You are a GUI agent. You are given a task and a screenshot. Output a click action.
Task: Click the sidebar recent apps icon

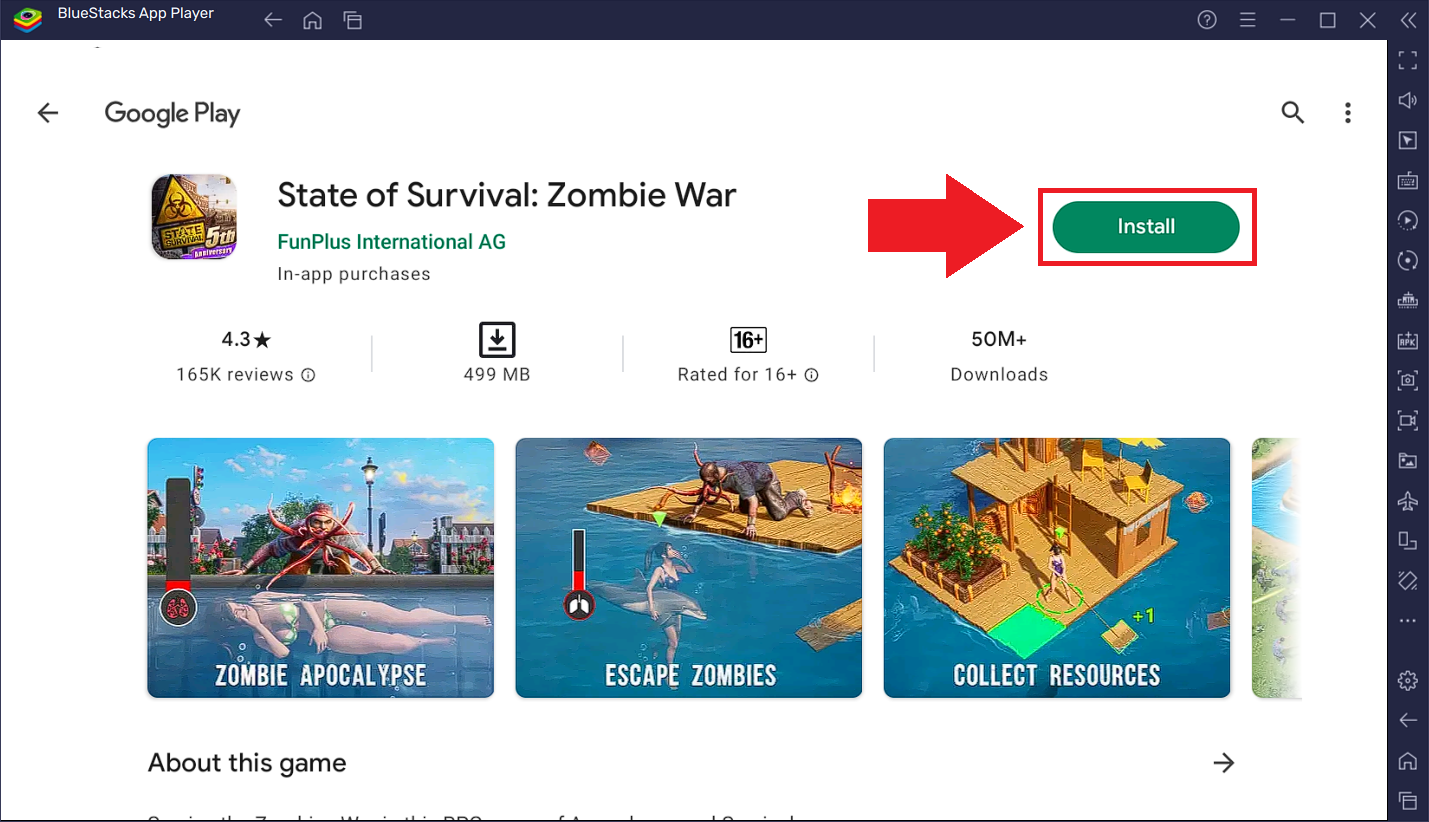click(x=1408, y=800)
